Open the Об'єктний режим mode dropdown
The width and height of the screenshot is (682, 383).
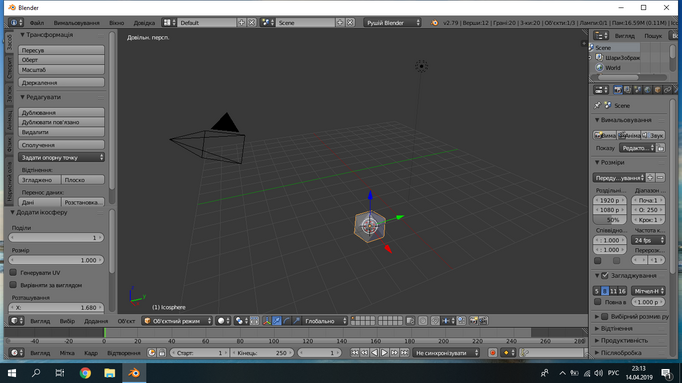(x=177, y=321)
